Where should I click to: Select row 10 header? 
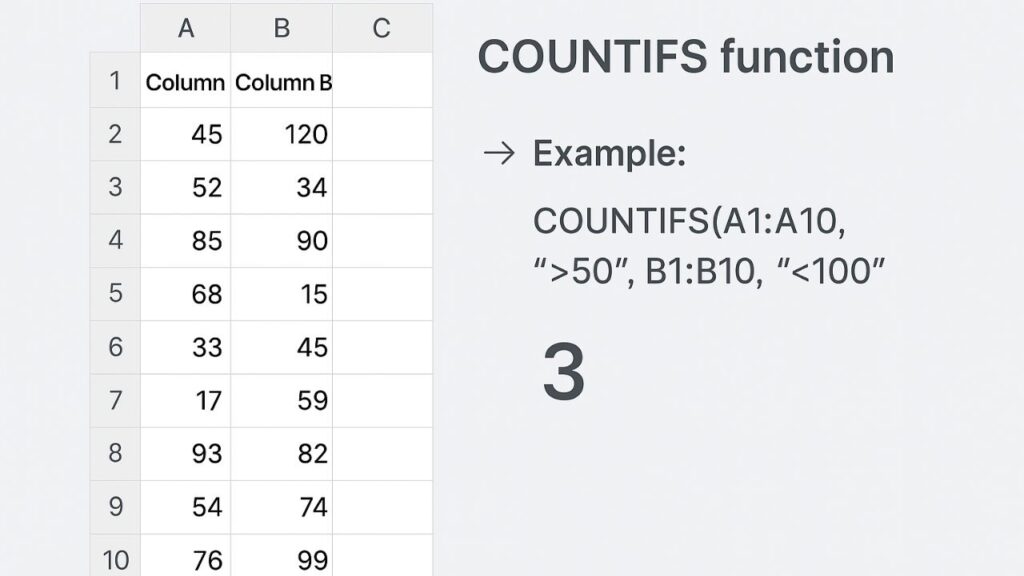pyautogui.click(x=115, y=559)
